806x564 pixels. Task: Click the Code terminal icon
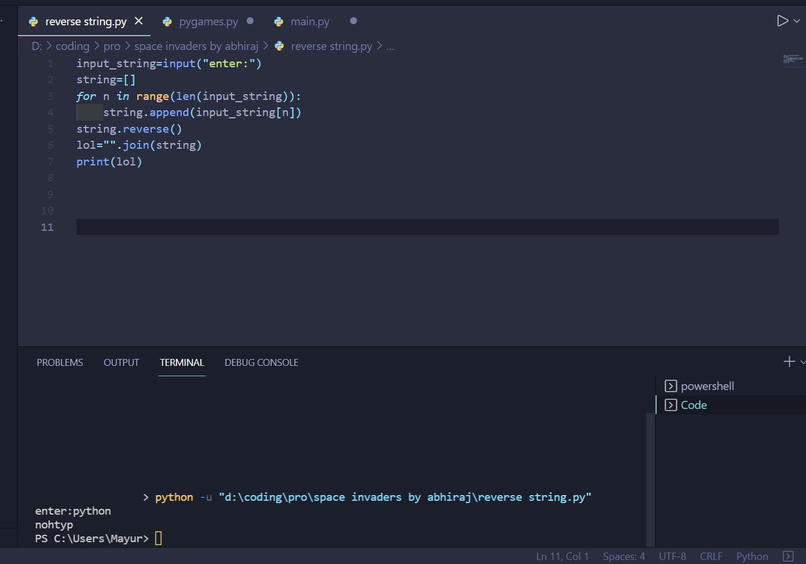coord(670,405)
